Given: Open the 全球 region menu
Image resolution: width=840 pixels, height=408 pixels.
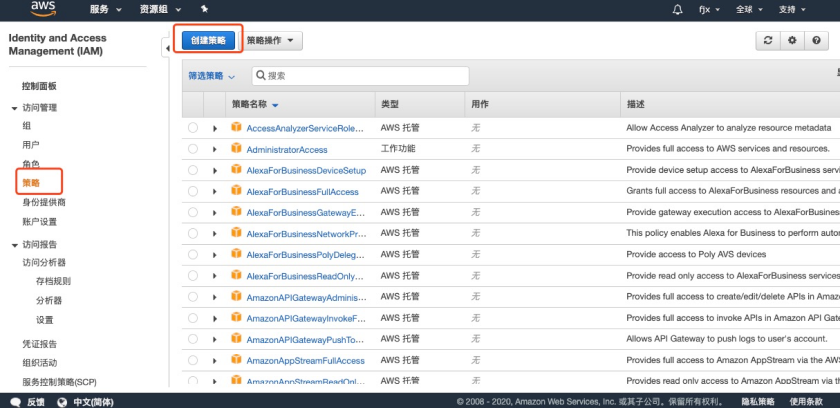Looking at the screenshot, I should point(749,10).
